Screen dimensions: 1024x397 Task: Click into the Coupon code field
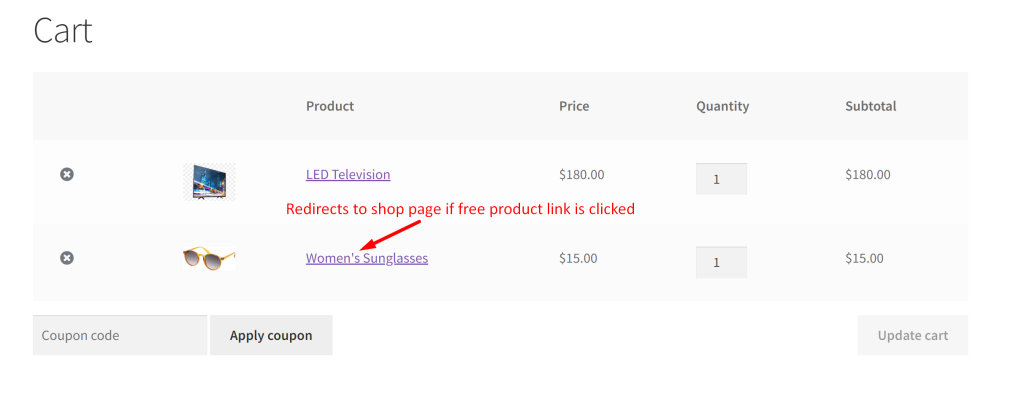tap(120, 336)
